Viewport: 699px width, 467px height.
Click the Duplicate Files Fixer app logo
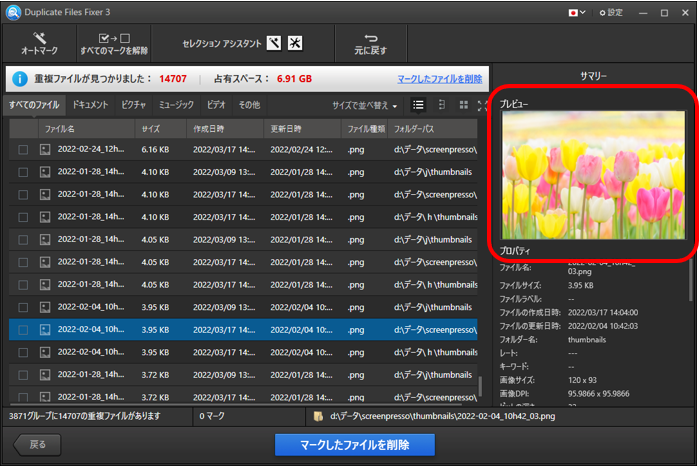coord(13,12)
